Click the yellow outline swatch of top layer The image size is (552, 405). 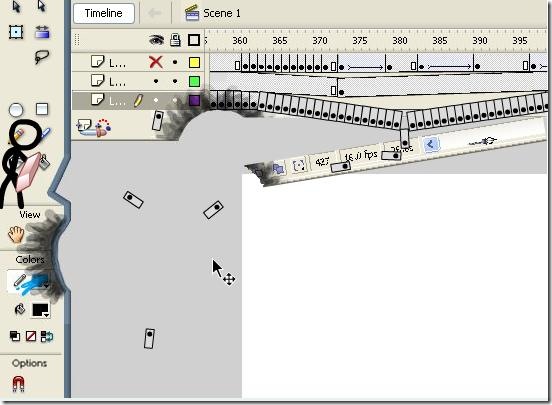[x=194, y=63]
